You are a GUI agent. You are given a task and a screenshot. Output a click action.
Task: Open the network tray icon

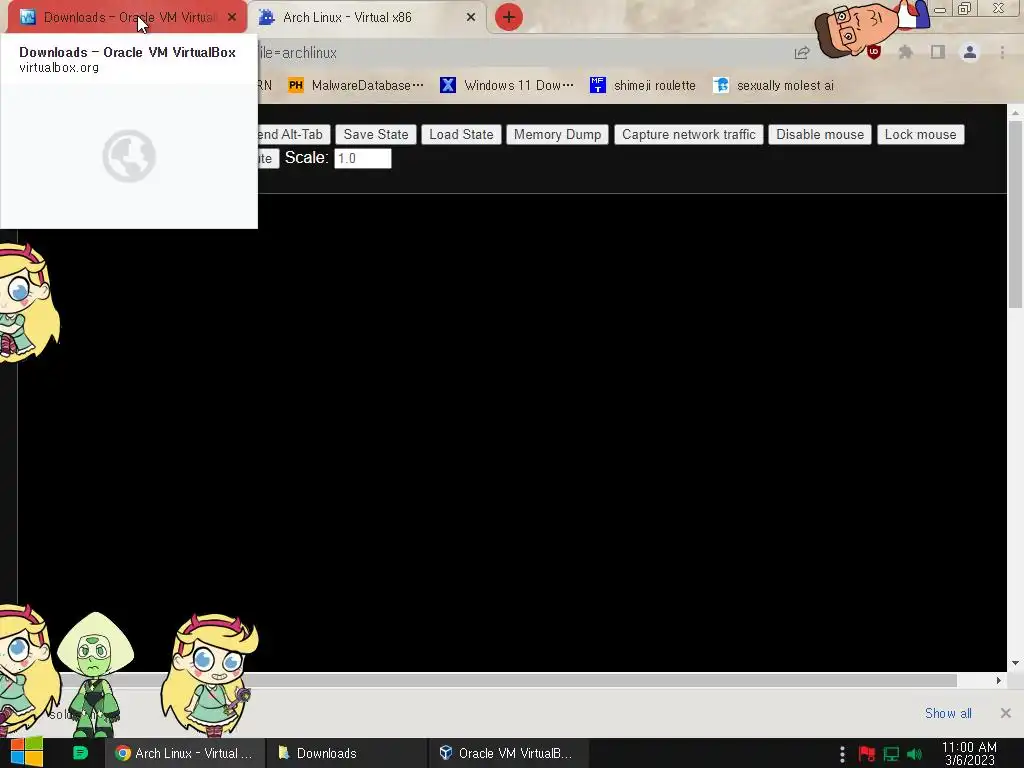pyautogui.click(x=891, y=754)
